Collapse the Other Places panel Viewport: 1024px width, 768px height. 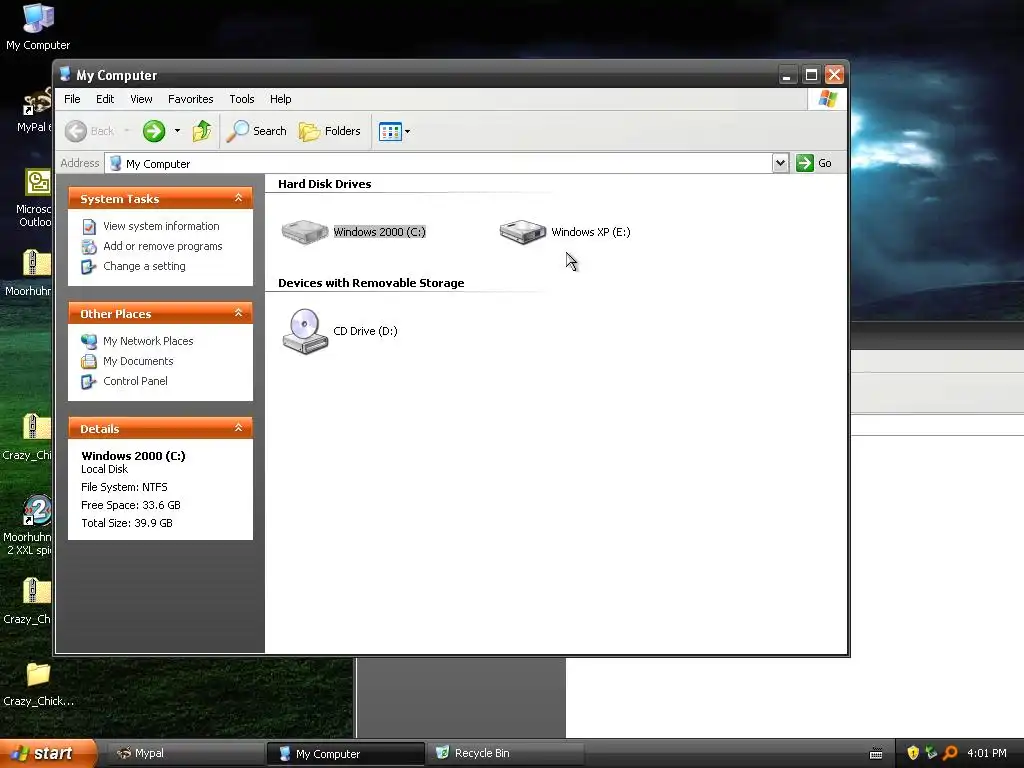238,313
